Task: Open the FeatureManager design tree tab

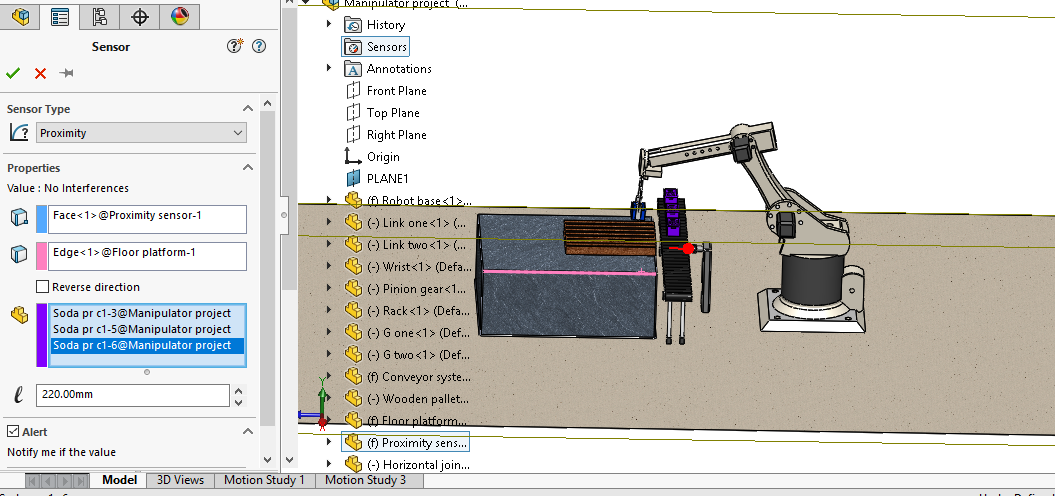Action: click(x=20, y=17)
